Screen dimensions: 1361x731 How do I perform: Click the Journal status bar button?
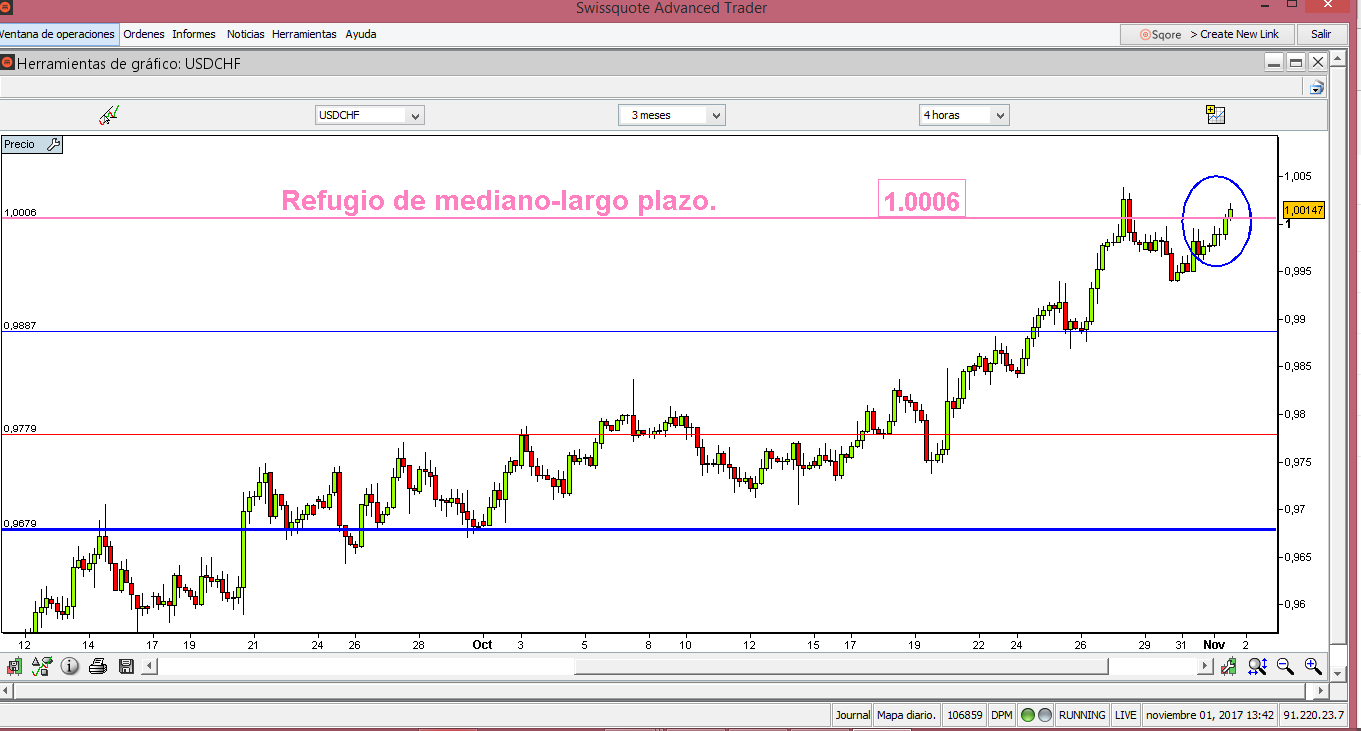(x=852, y=715)
